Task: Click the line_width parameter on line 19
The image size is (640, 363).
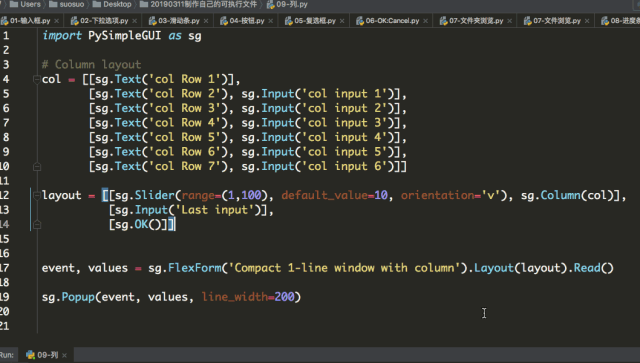Action: click(235, 297)
